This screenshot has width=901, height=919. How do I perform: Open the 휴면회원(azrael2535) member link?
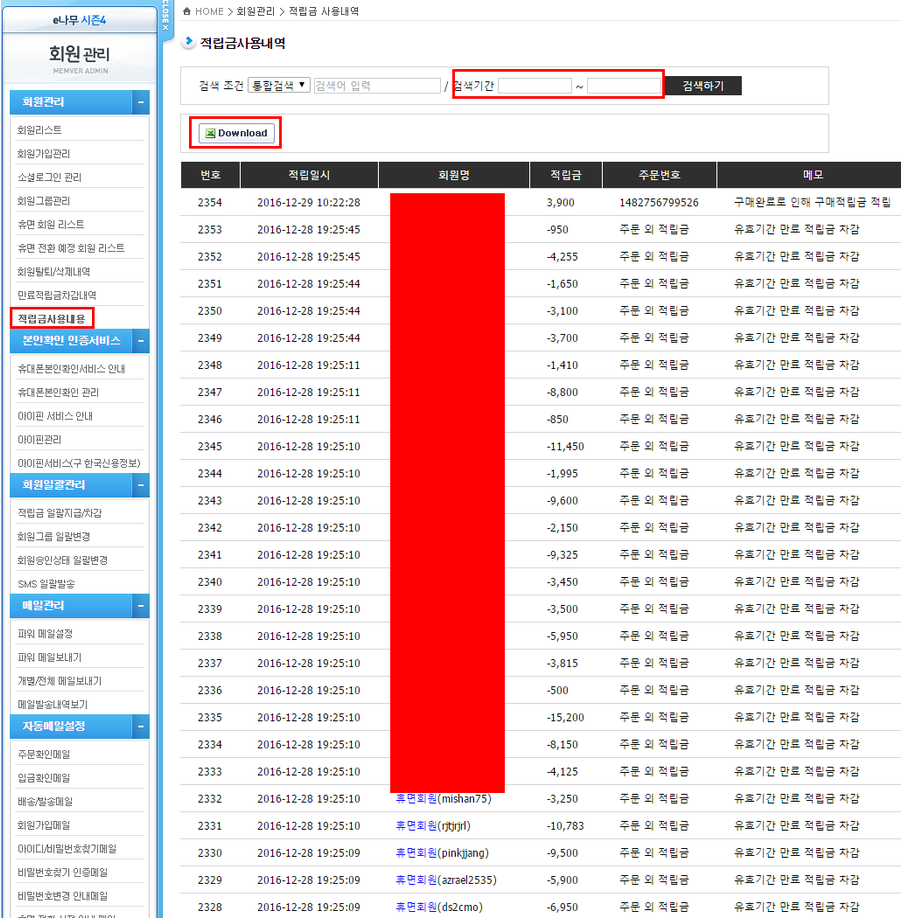coord(446,880)
